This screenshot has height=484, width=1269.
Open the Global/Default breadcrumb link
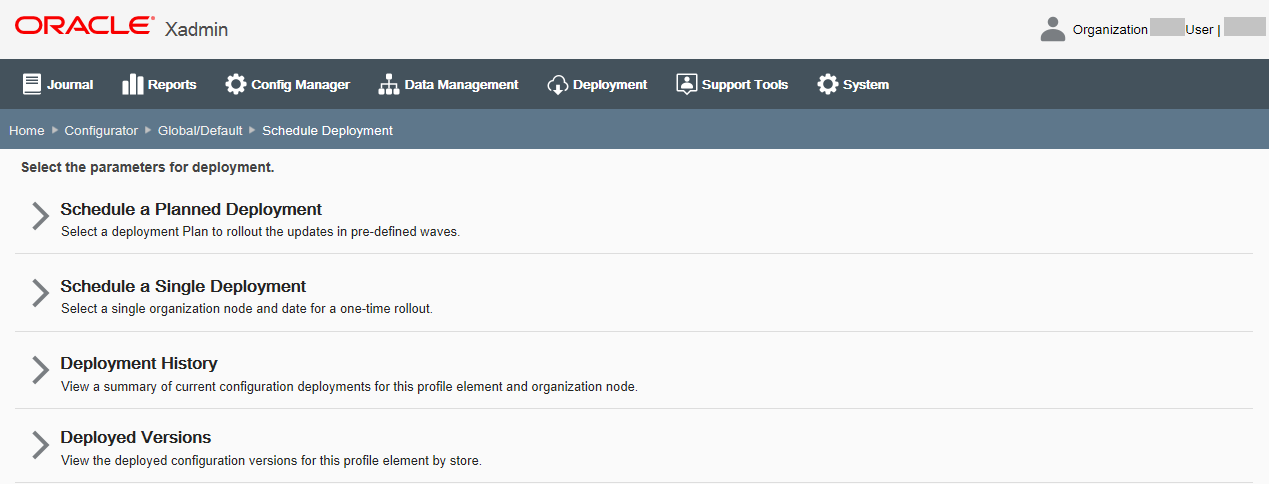200,131
